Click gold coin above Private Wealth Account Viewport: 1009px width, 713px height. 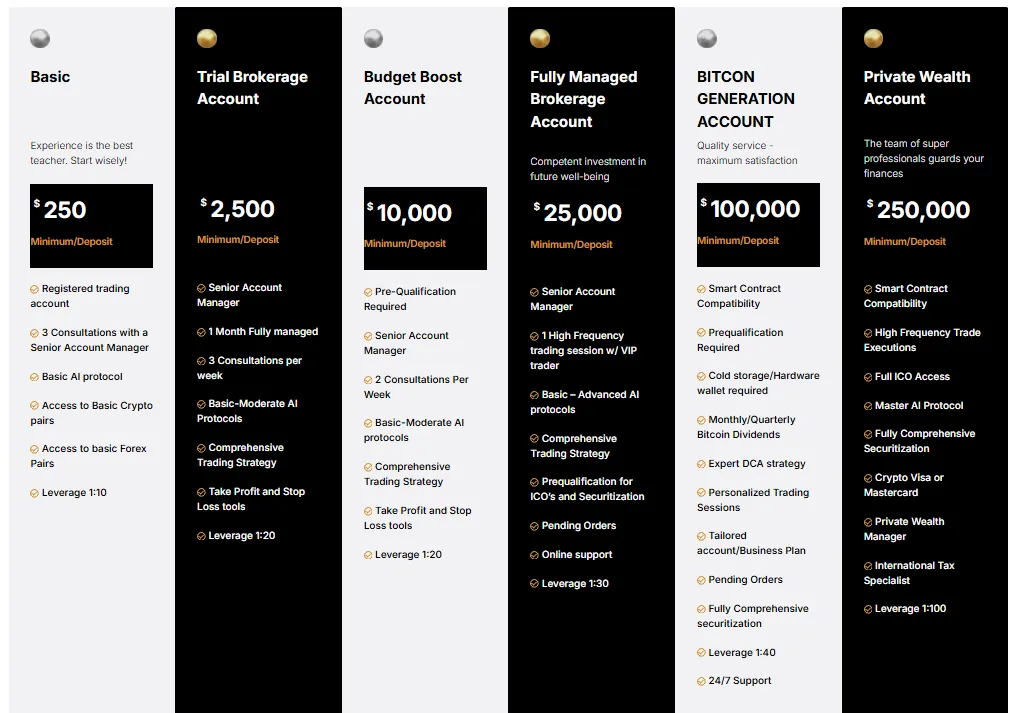873,39
